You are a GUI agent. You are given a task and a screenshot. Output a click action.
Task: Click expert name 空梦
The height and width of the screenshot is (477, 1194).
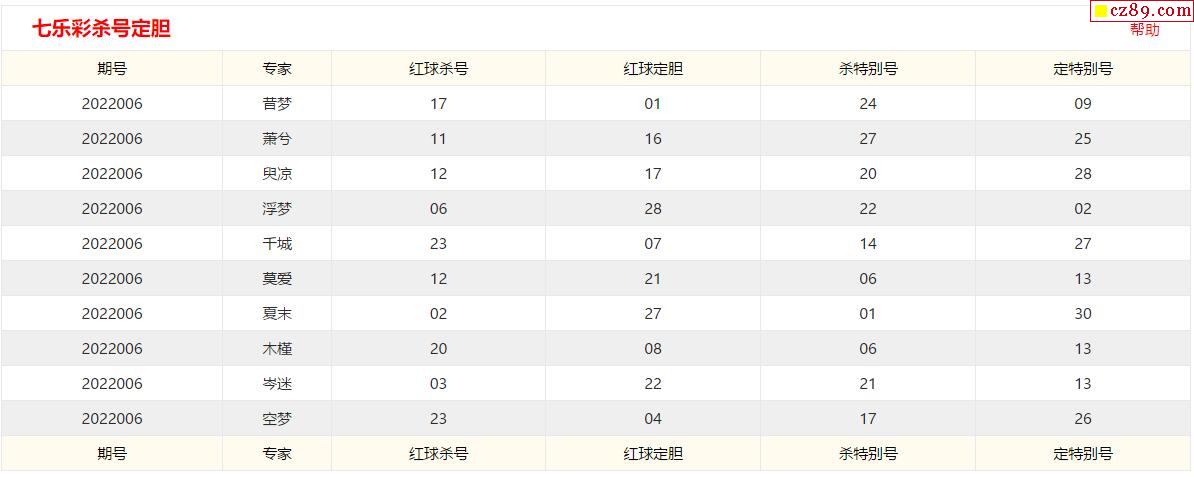point(277,419)
